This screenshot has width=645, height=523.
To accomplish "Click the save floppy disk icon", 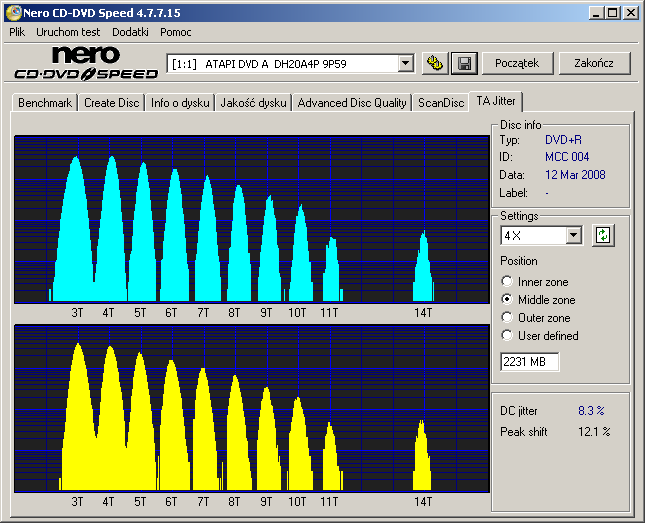I will 464,63.
